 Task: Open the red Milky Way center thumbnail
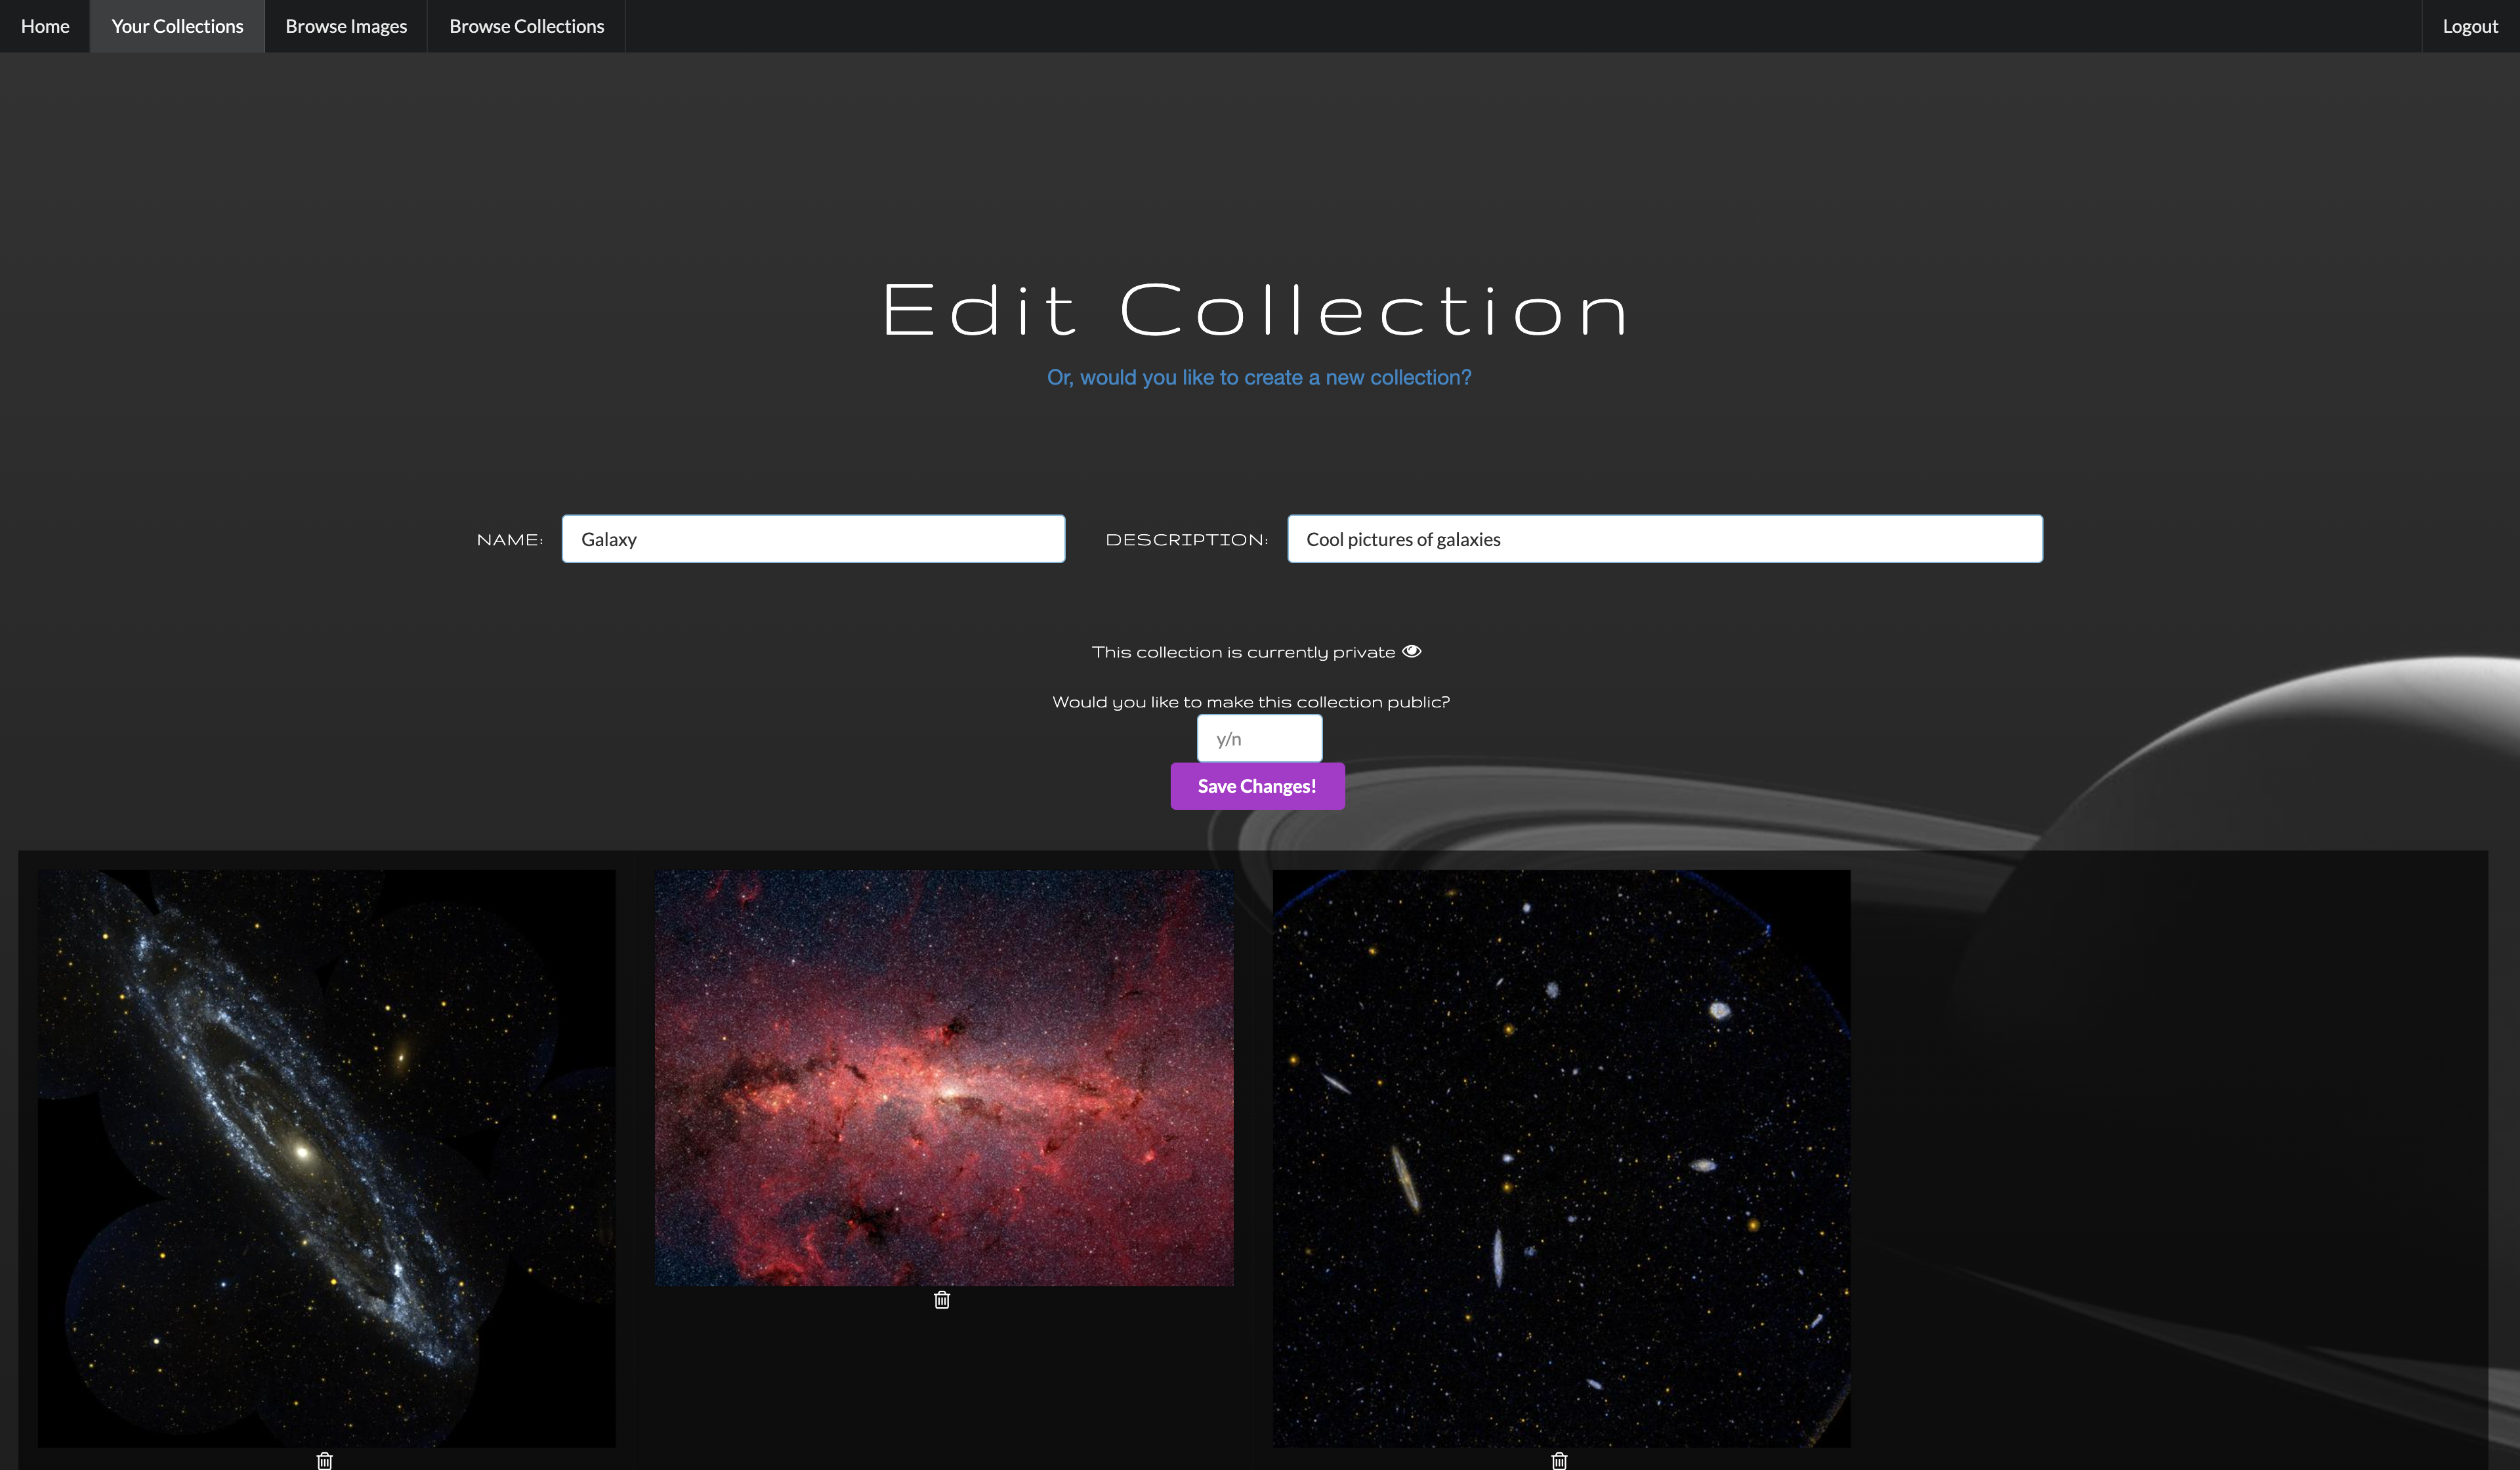(944, 1077)
